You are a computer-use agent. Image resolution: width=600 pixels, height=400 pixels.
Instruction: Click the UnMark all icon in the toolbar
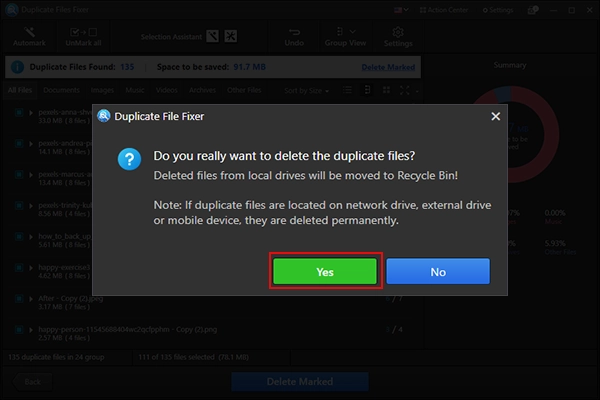tap(83, 32)
